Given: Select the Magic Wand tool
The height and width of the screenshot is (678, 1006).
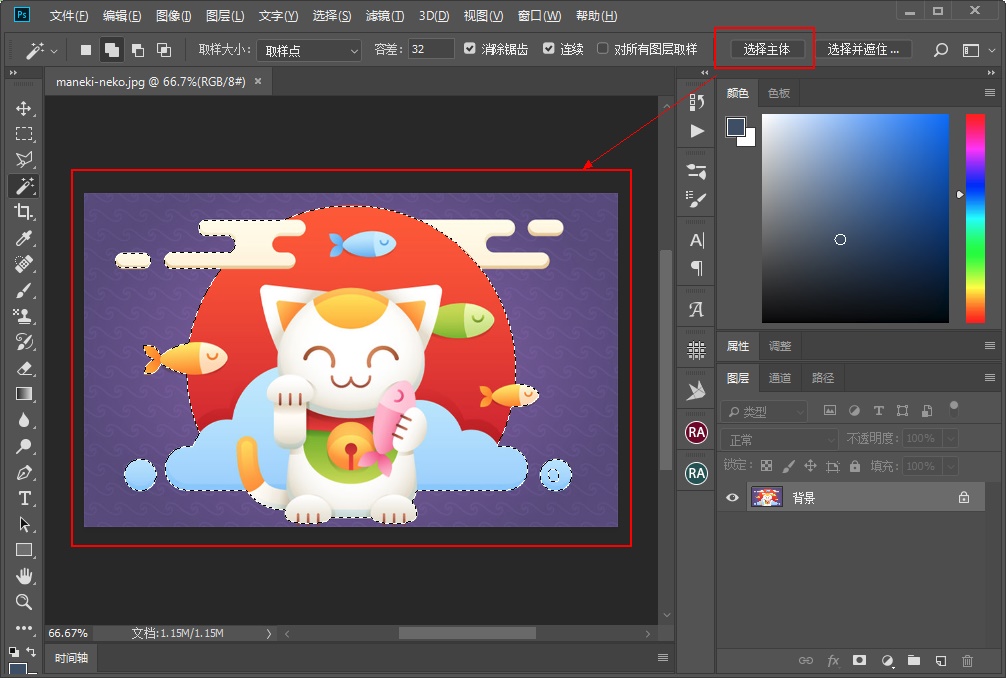Looking at the screenshot, I should pyautogui.click(x=24, y=186).
